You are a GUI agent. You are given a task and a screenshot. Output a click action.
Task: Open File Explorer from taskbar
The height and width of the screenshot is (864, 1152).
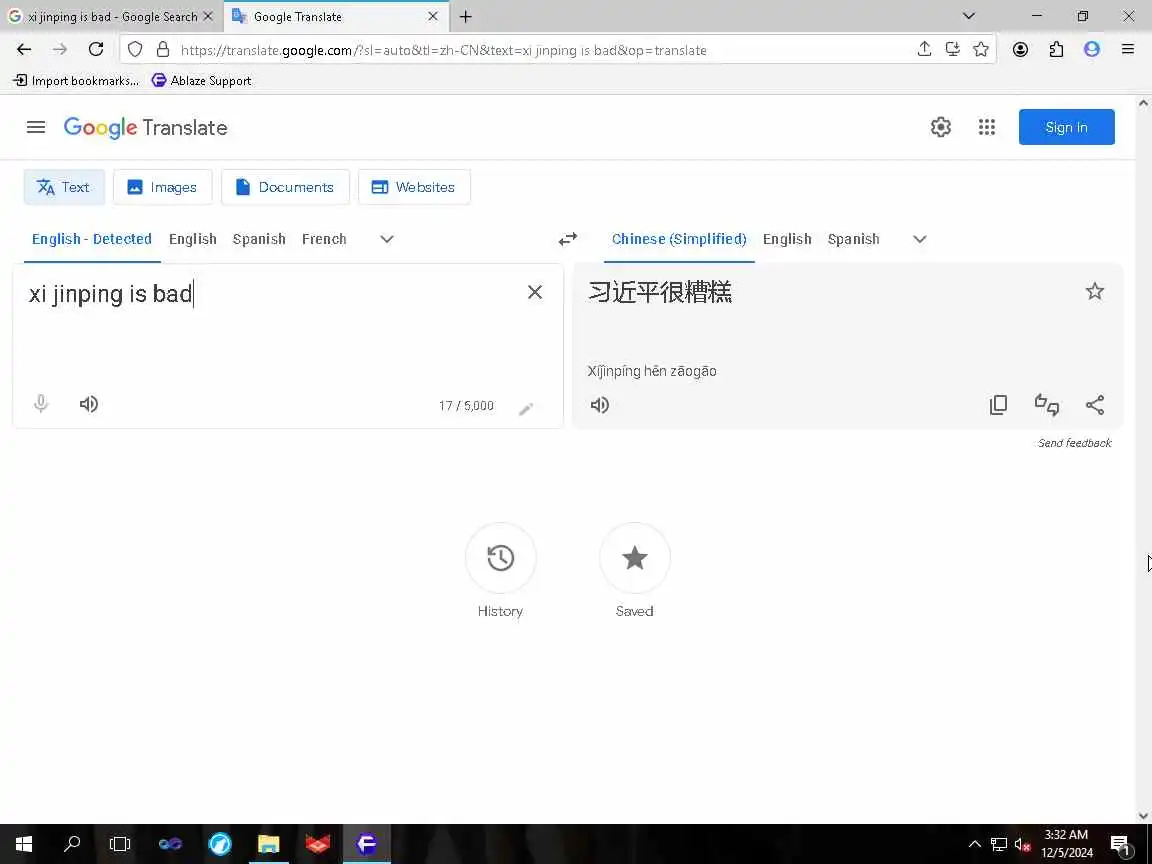click(268, 843)
